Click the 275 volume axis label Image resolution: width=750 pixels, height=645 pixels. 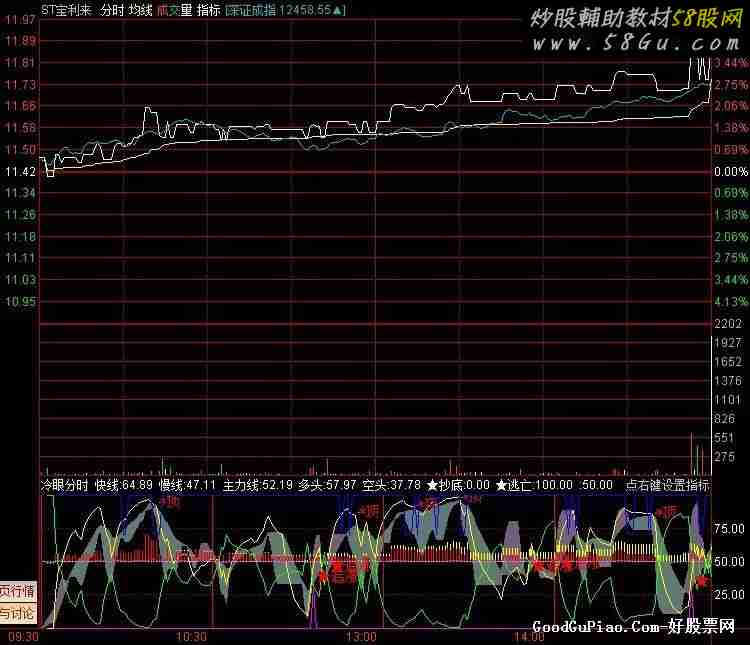(725, 457)
